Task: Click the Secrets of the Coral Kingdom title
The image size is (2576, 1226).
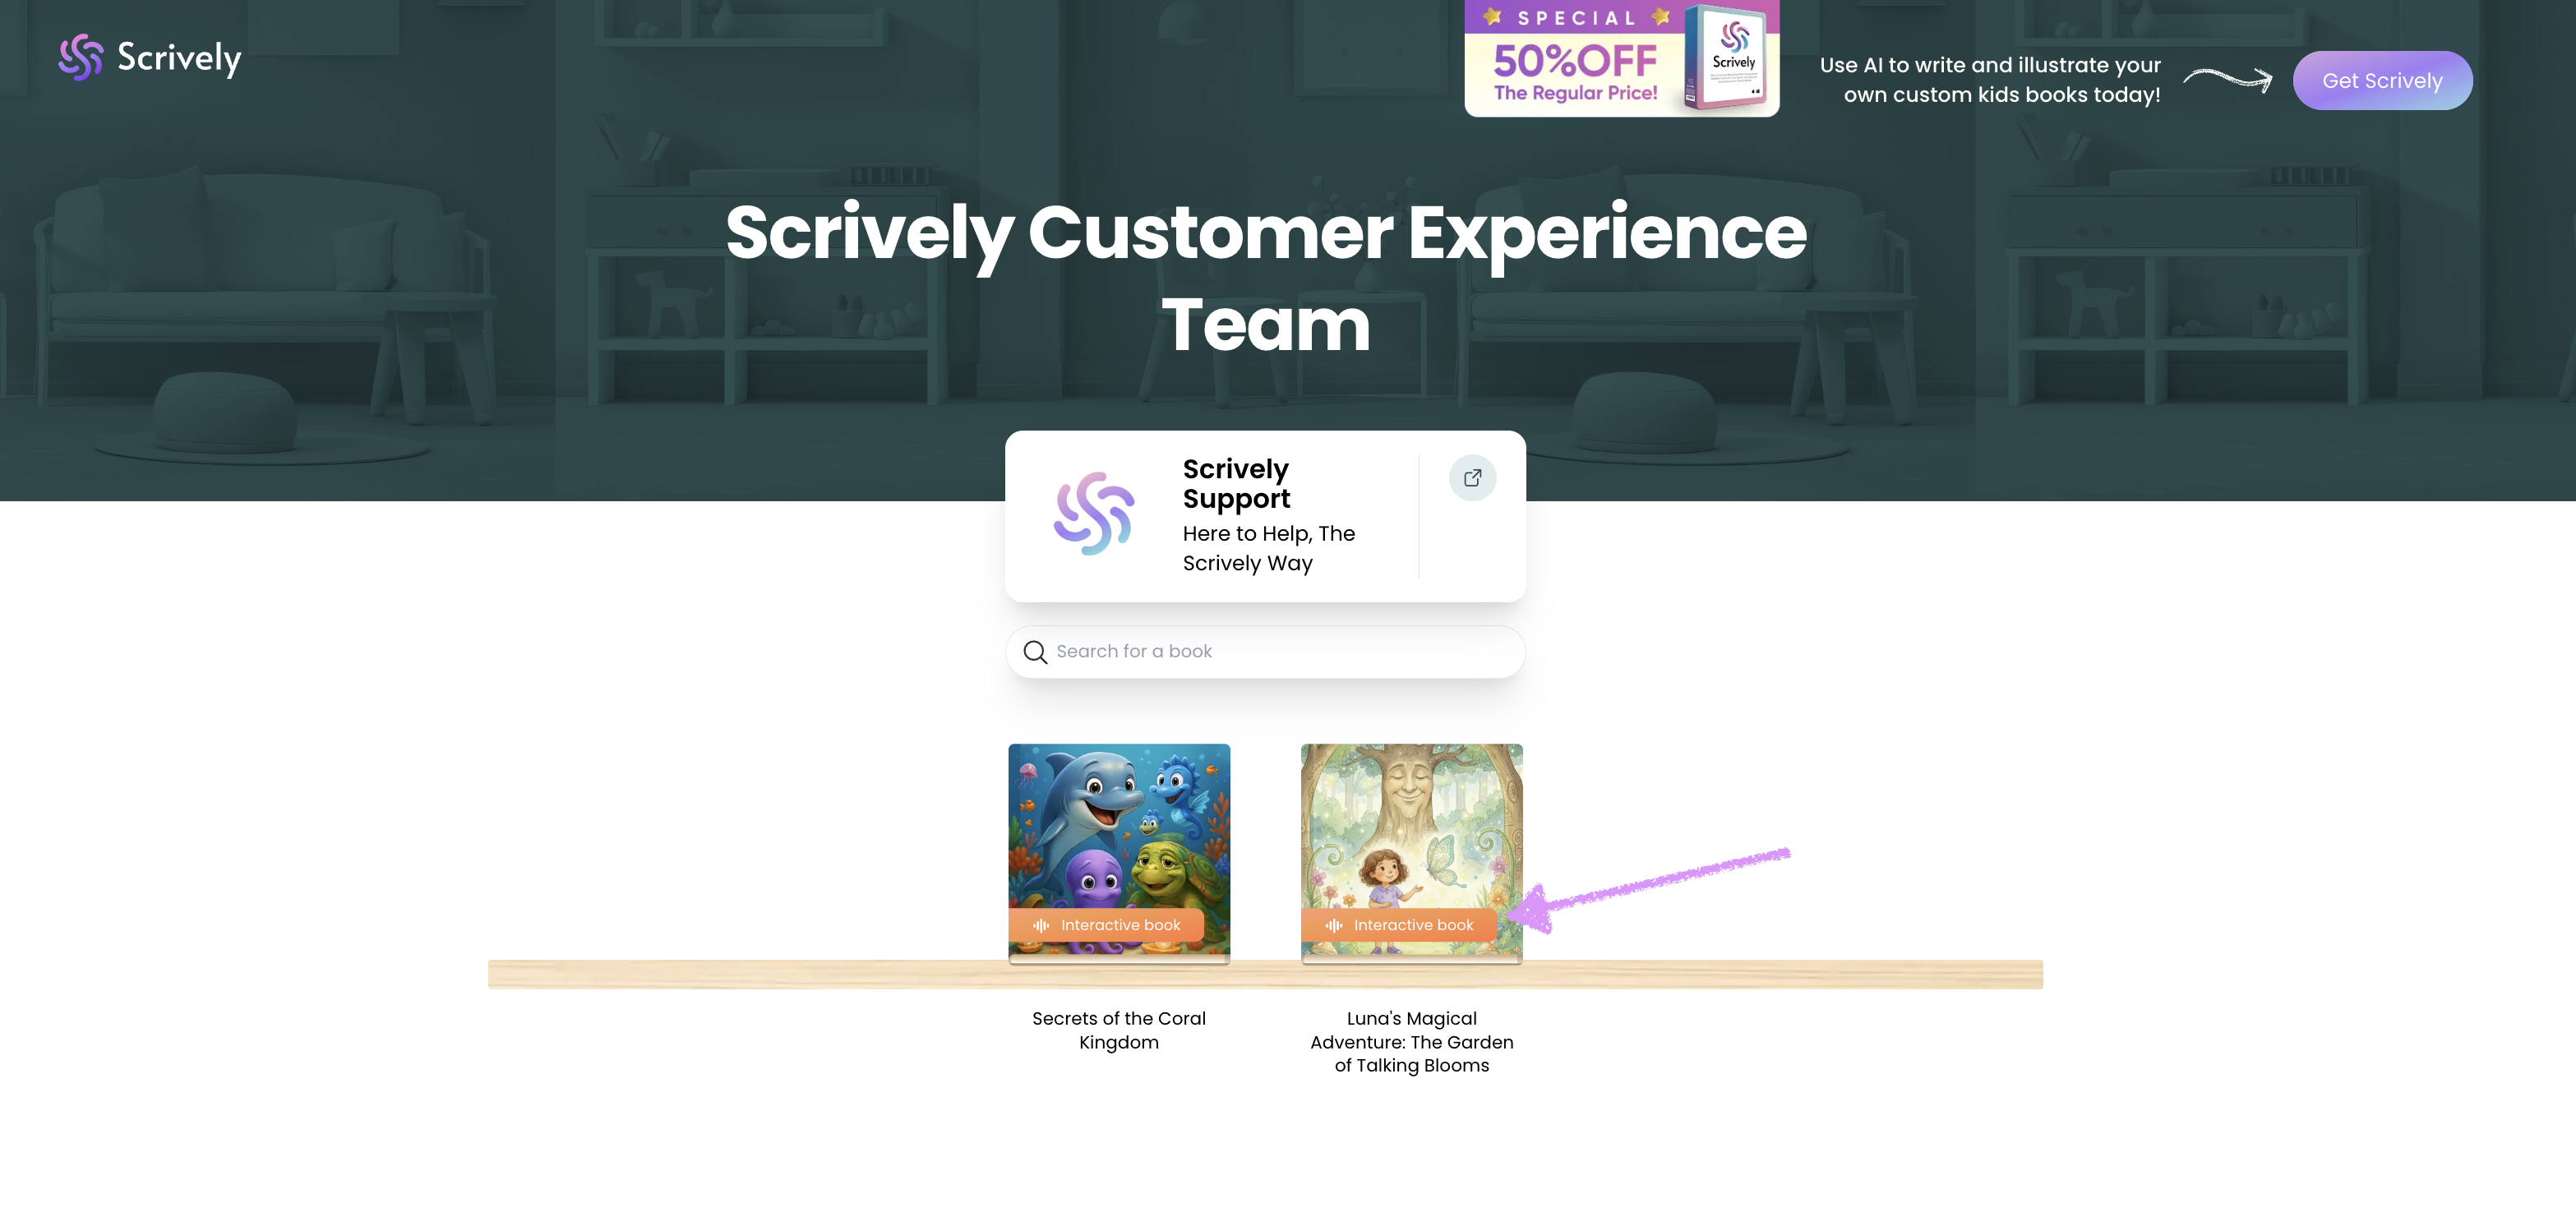Action: [1119, 1030]
